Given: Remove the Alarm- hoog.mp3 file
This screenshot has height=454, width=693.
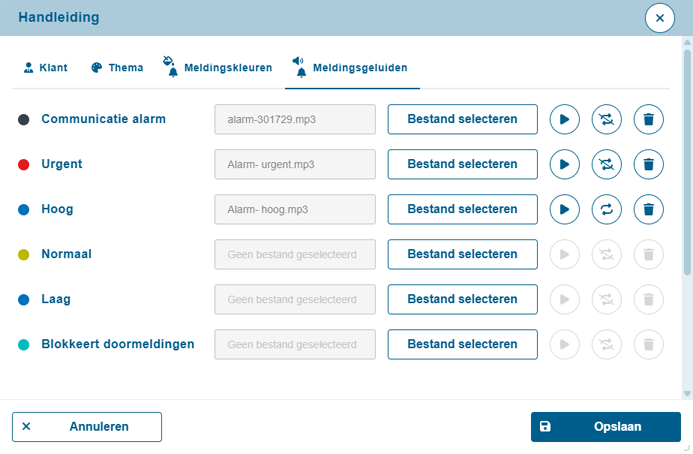Looking at the screenshot, I should (x=648, y=210).
